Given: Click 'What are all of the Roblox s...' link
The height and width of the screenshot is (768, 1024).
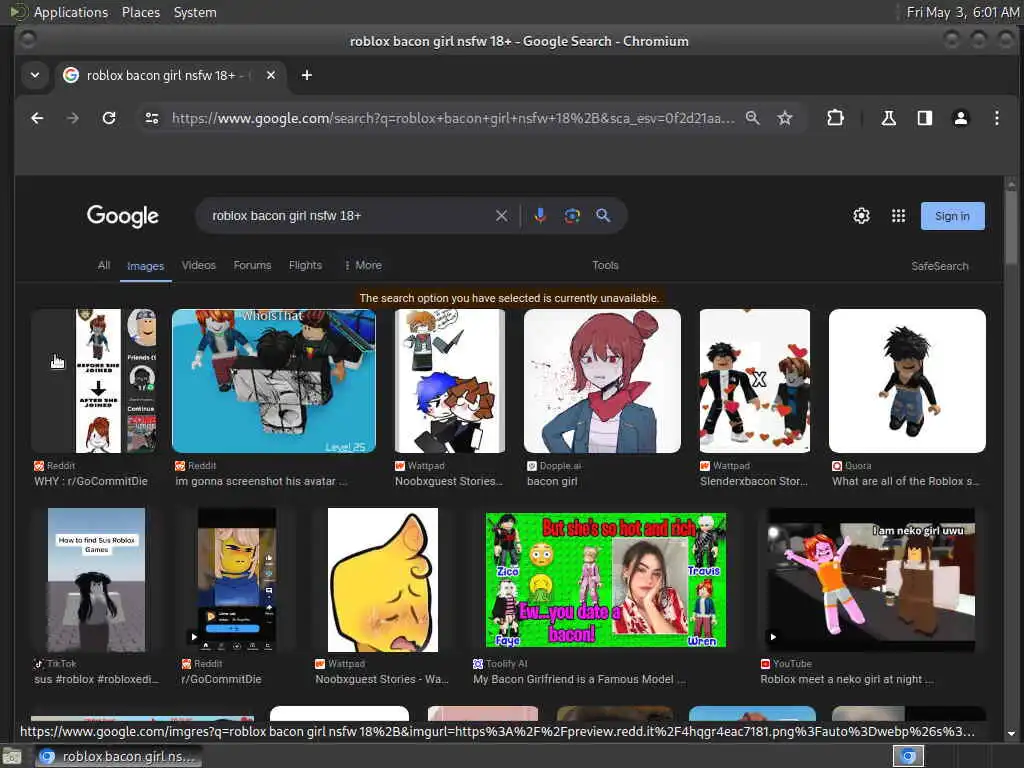Looking at the screenshot, I should (906, 481).
